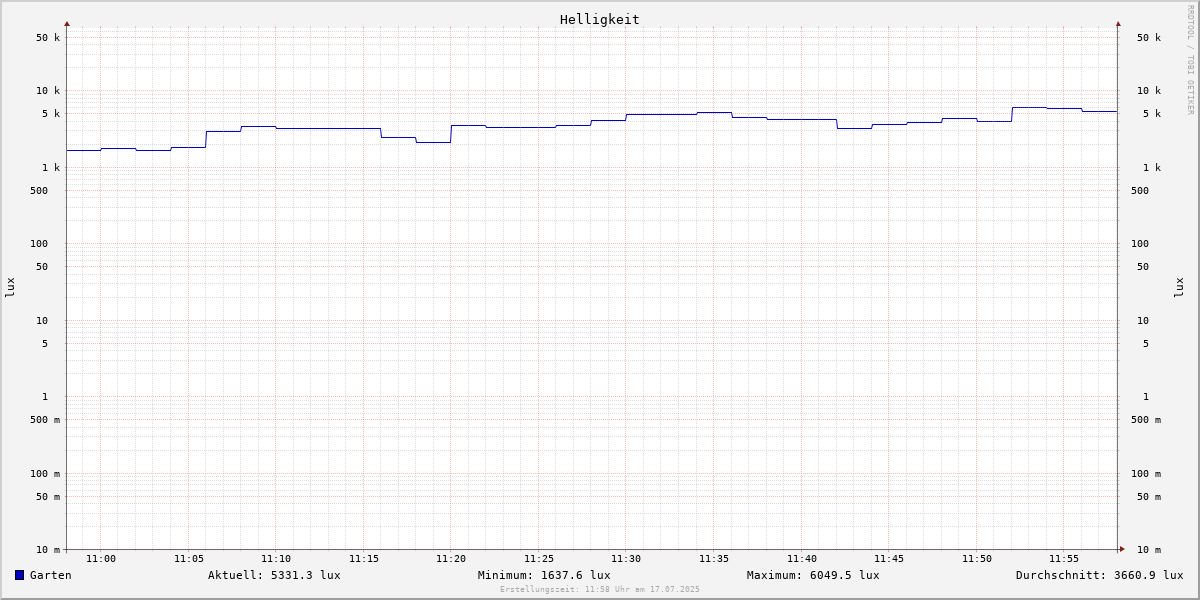Click the 11:00 time axis label
1200x600 pixels.
click(x=101, y=559)
